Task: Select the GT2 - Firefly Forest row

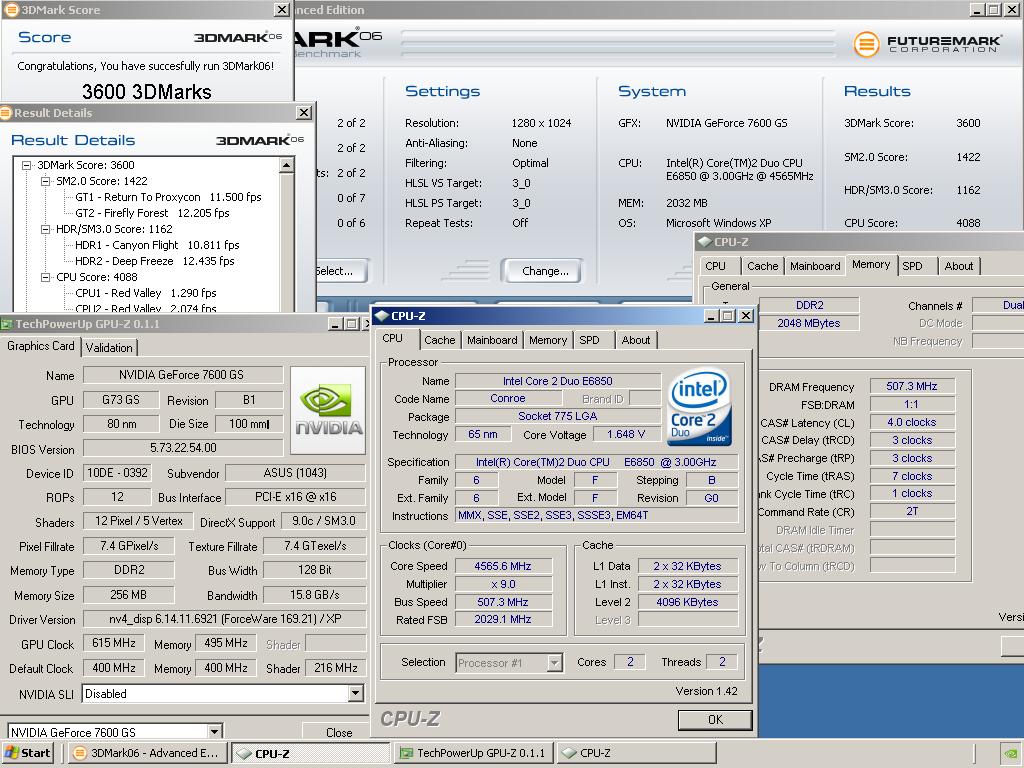Action: (x=152, y=213)
